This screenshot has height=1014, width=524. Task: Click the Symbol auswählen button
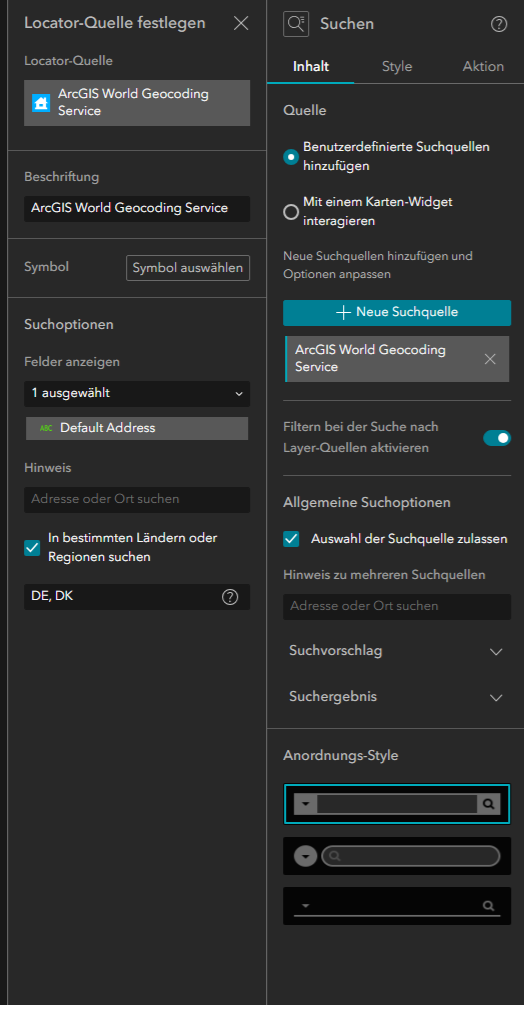point(188,268)
